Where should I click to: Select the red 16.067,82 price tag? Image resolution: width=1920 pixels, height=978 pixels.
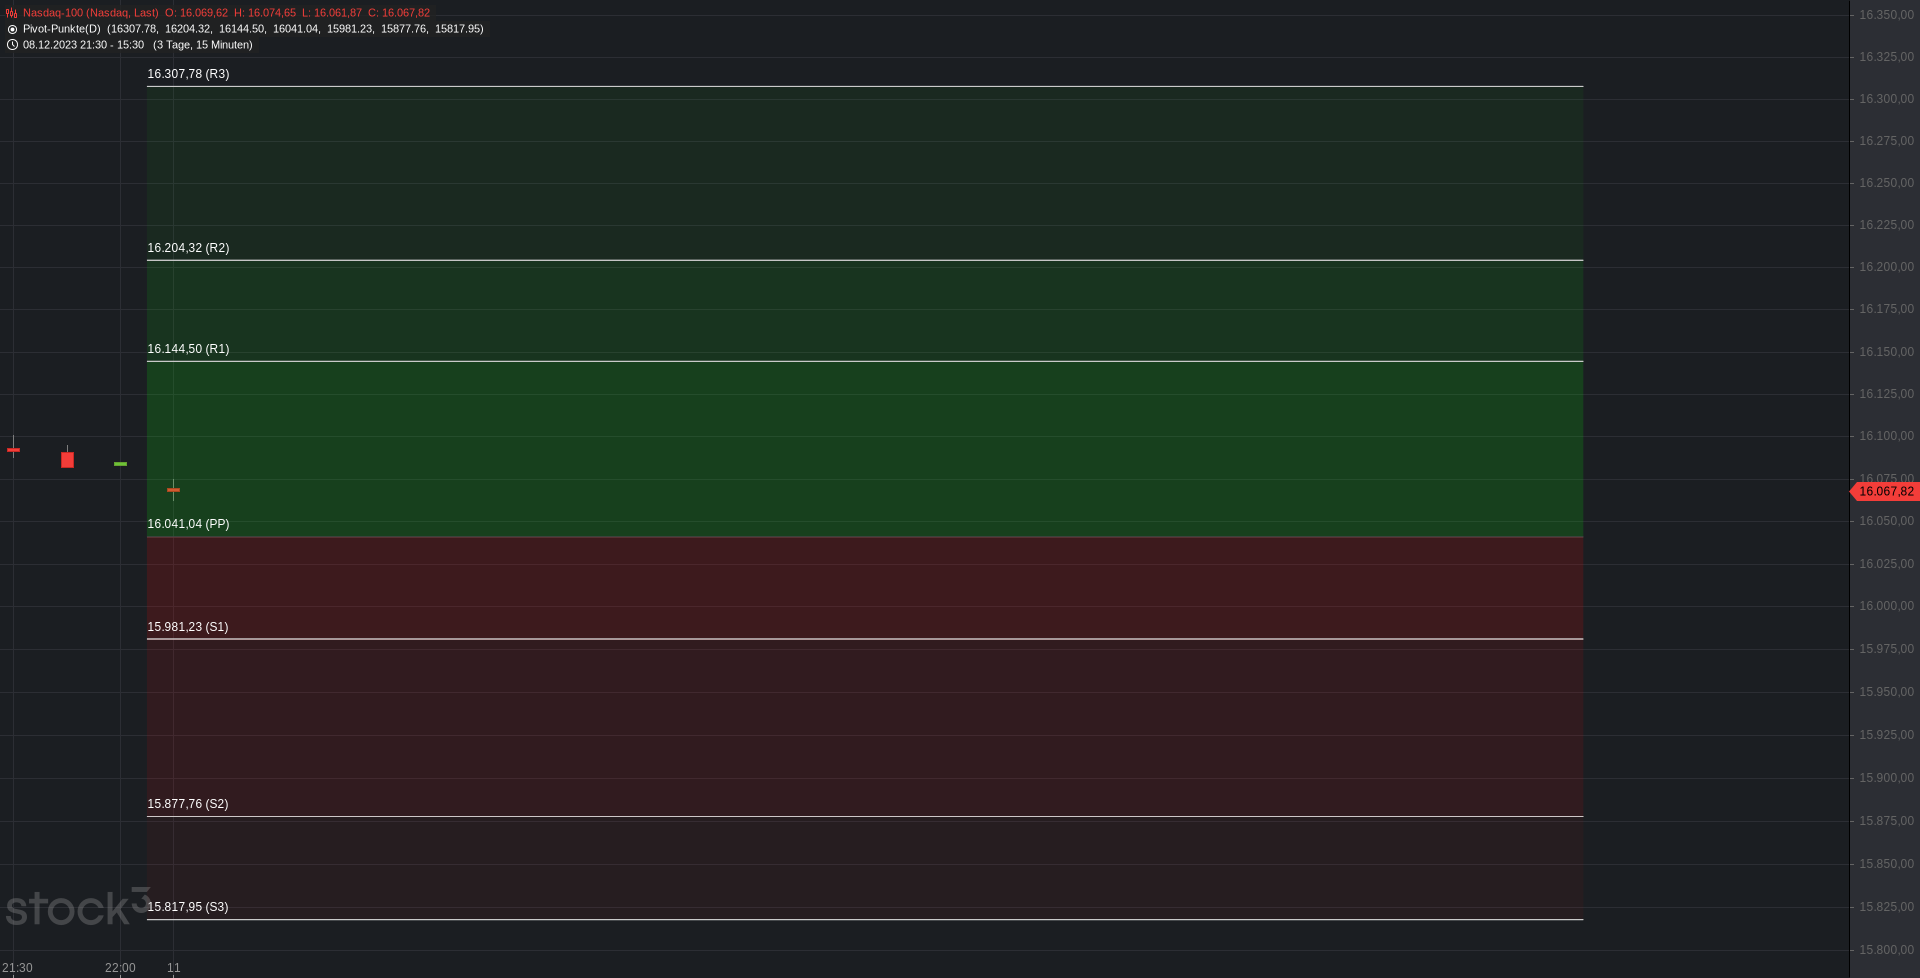click(1885, 491)
